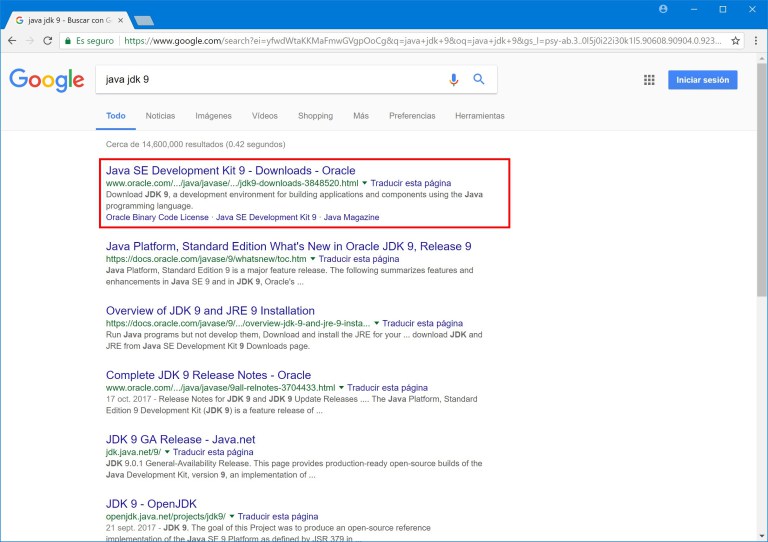Expand dropdown arrow beside whatsnew/toc.htm URL
768x542 pixels.
[x=313, y=259]
